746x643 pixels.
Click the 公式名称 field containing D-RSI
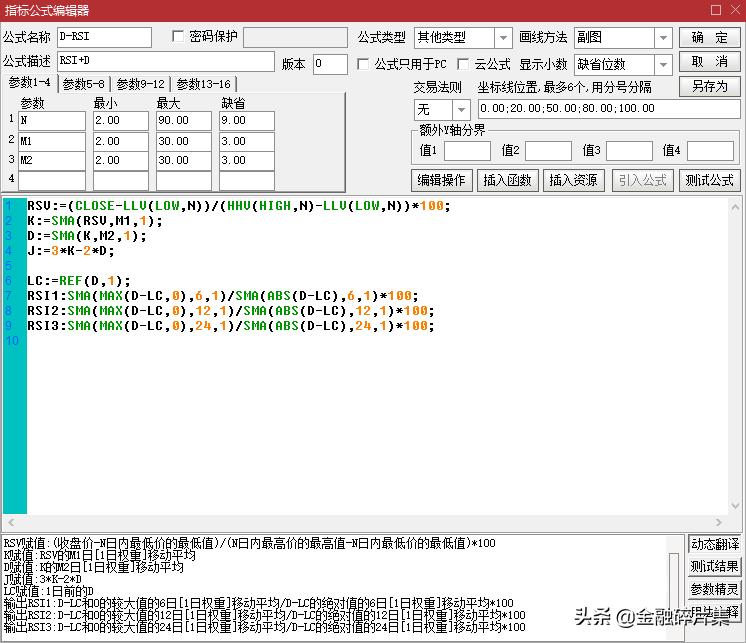coord(104,37)
